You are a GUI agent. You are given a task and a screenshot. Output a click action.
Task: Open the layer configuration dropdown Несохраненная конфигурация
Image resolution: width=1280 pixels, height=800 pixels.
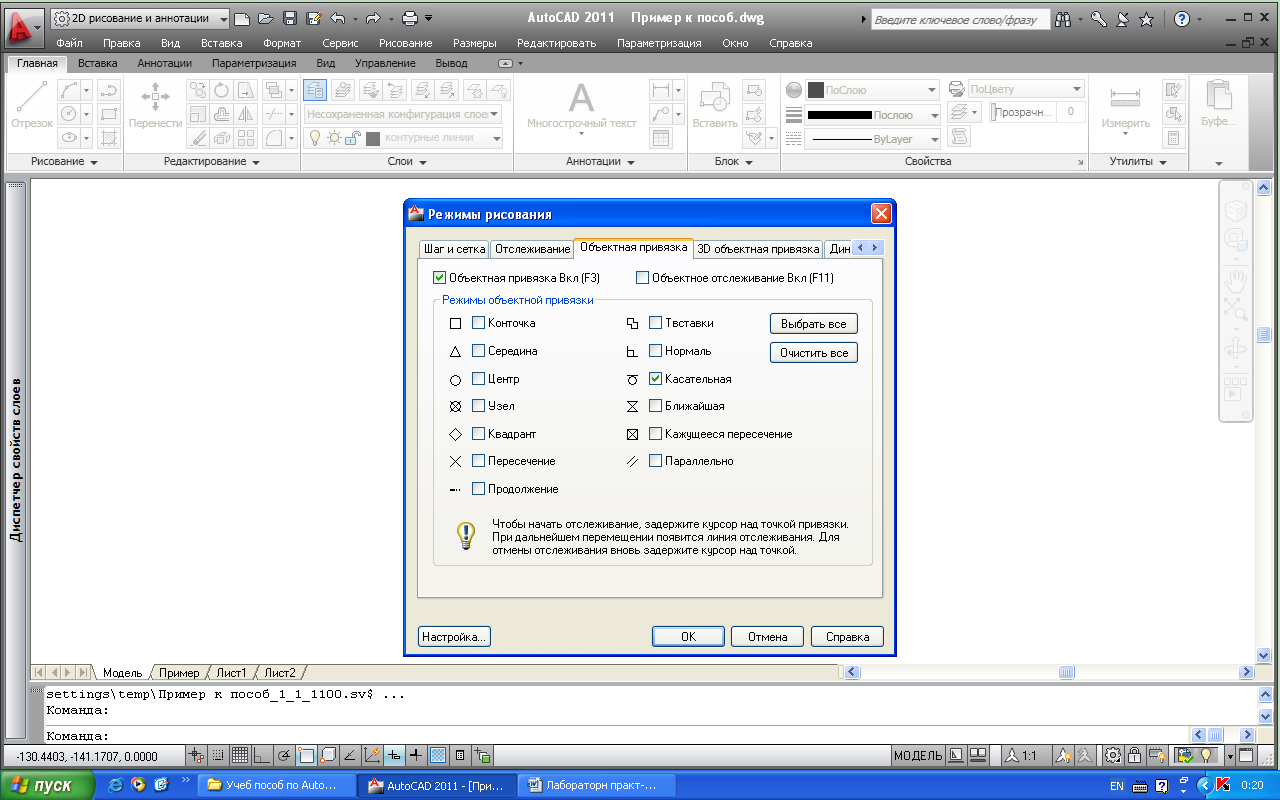(404, 114)
